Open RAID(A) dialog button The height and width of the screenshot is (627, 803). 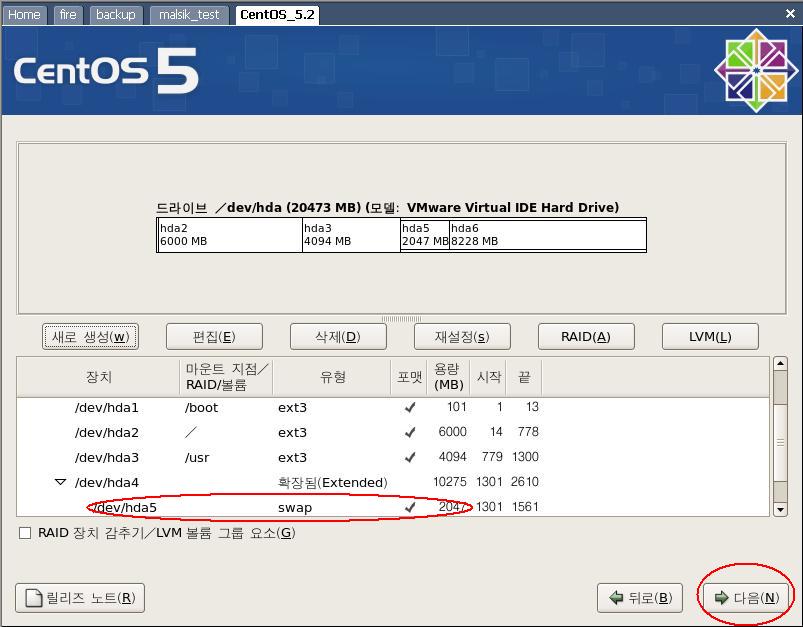pyautogui.click(x=586, y=337)
